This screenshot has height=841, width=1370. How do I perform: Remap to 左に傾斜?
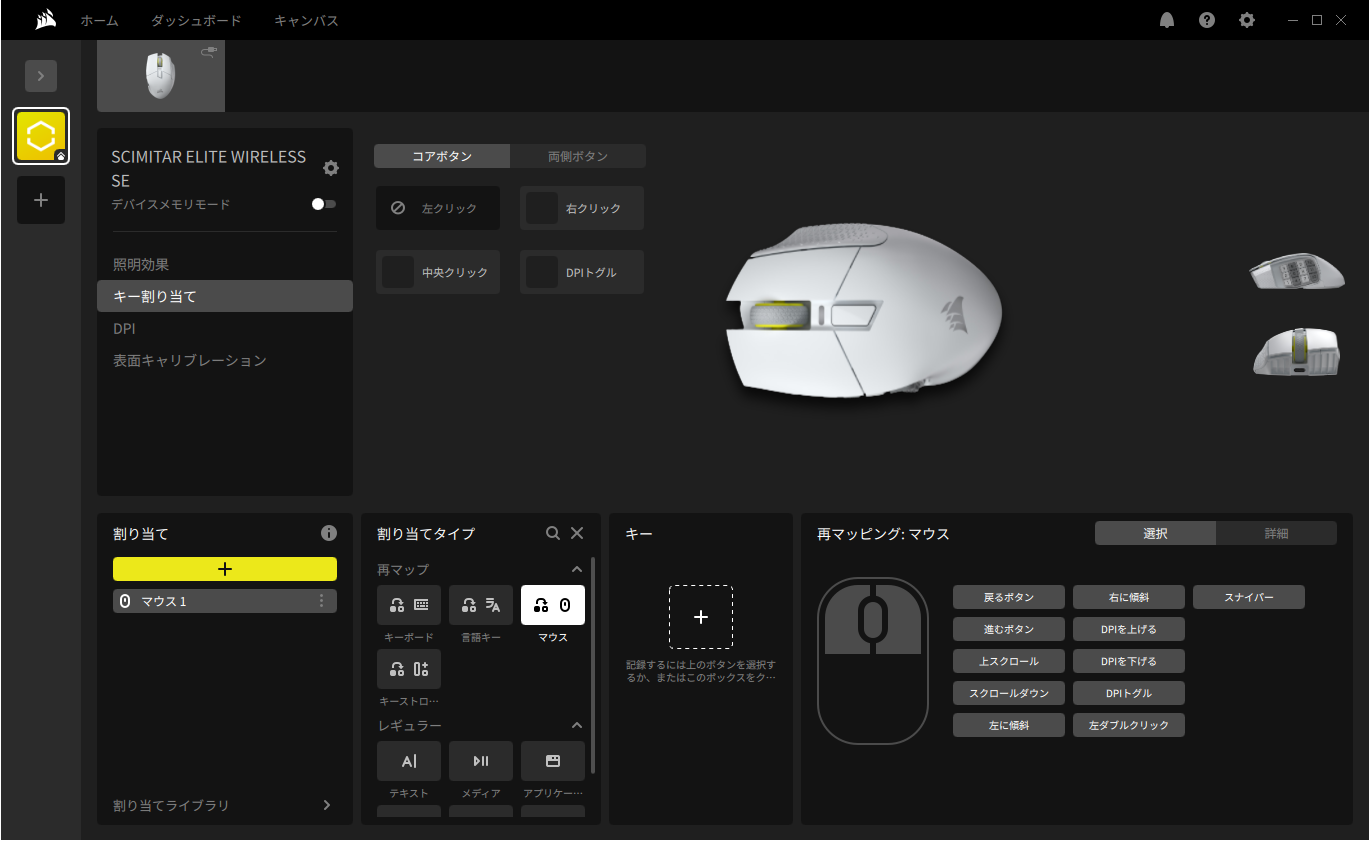(x=1009, y=725)
